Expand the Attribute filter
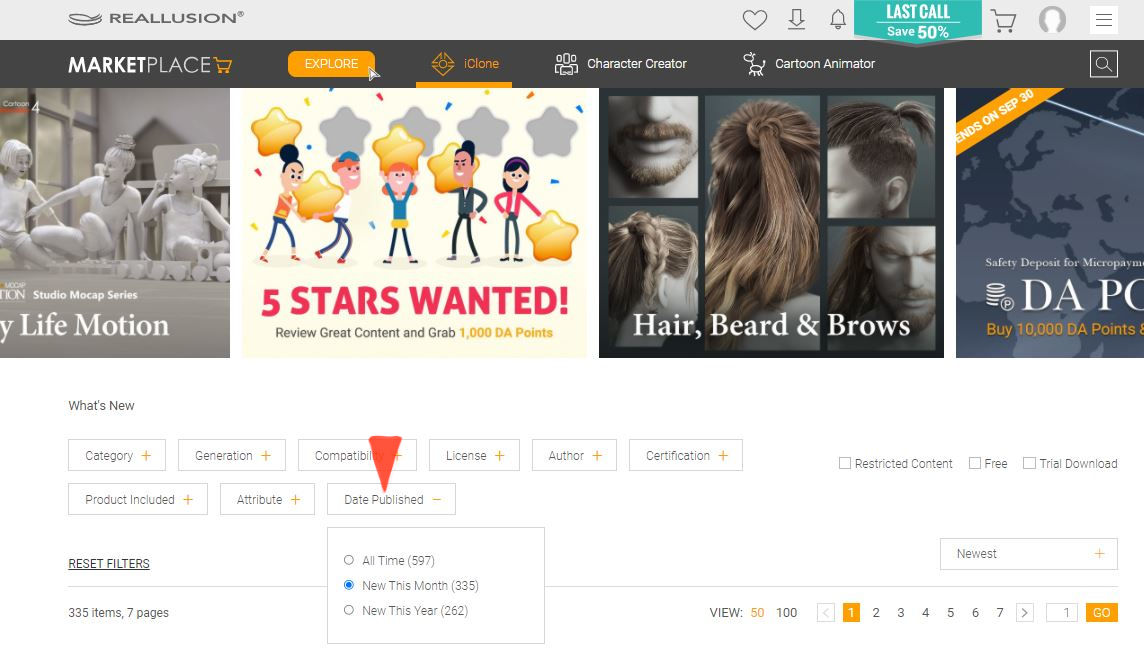 [x=267, y=499]
